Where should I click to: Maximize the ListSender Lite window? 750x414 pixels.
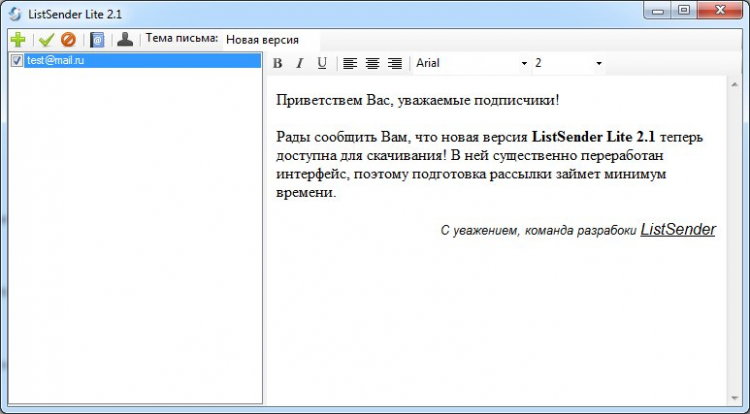[684, 10]
